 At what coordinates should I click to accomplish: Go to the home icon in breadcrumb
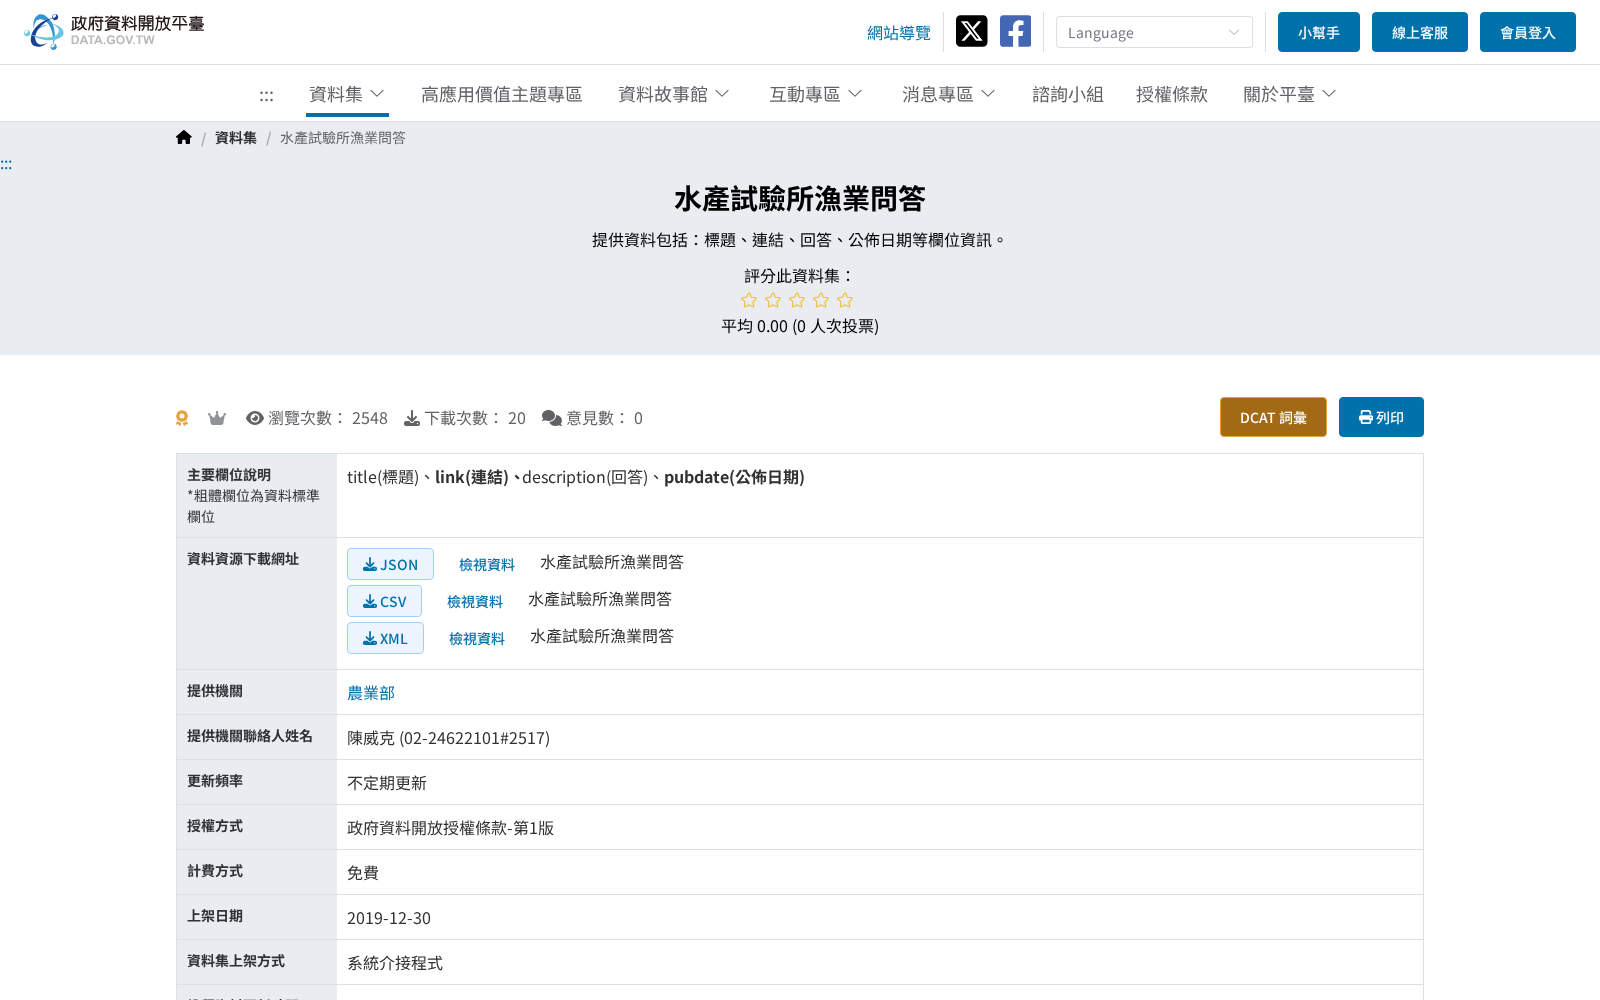183,138
